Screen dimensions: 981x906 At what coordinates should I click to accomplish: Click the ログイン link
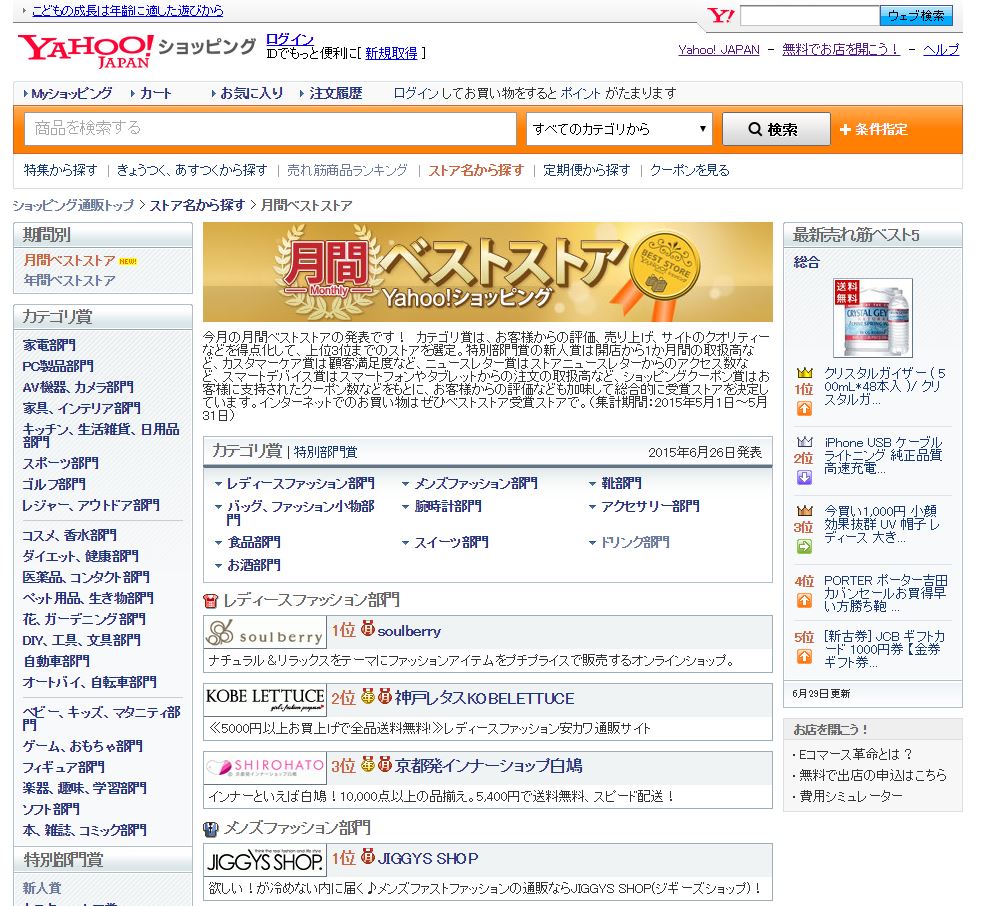click(290, 39)
